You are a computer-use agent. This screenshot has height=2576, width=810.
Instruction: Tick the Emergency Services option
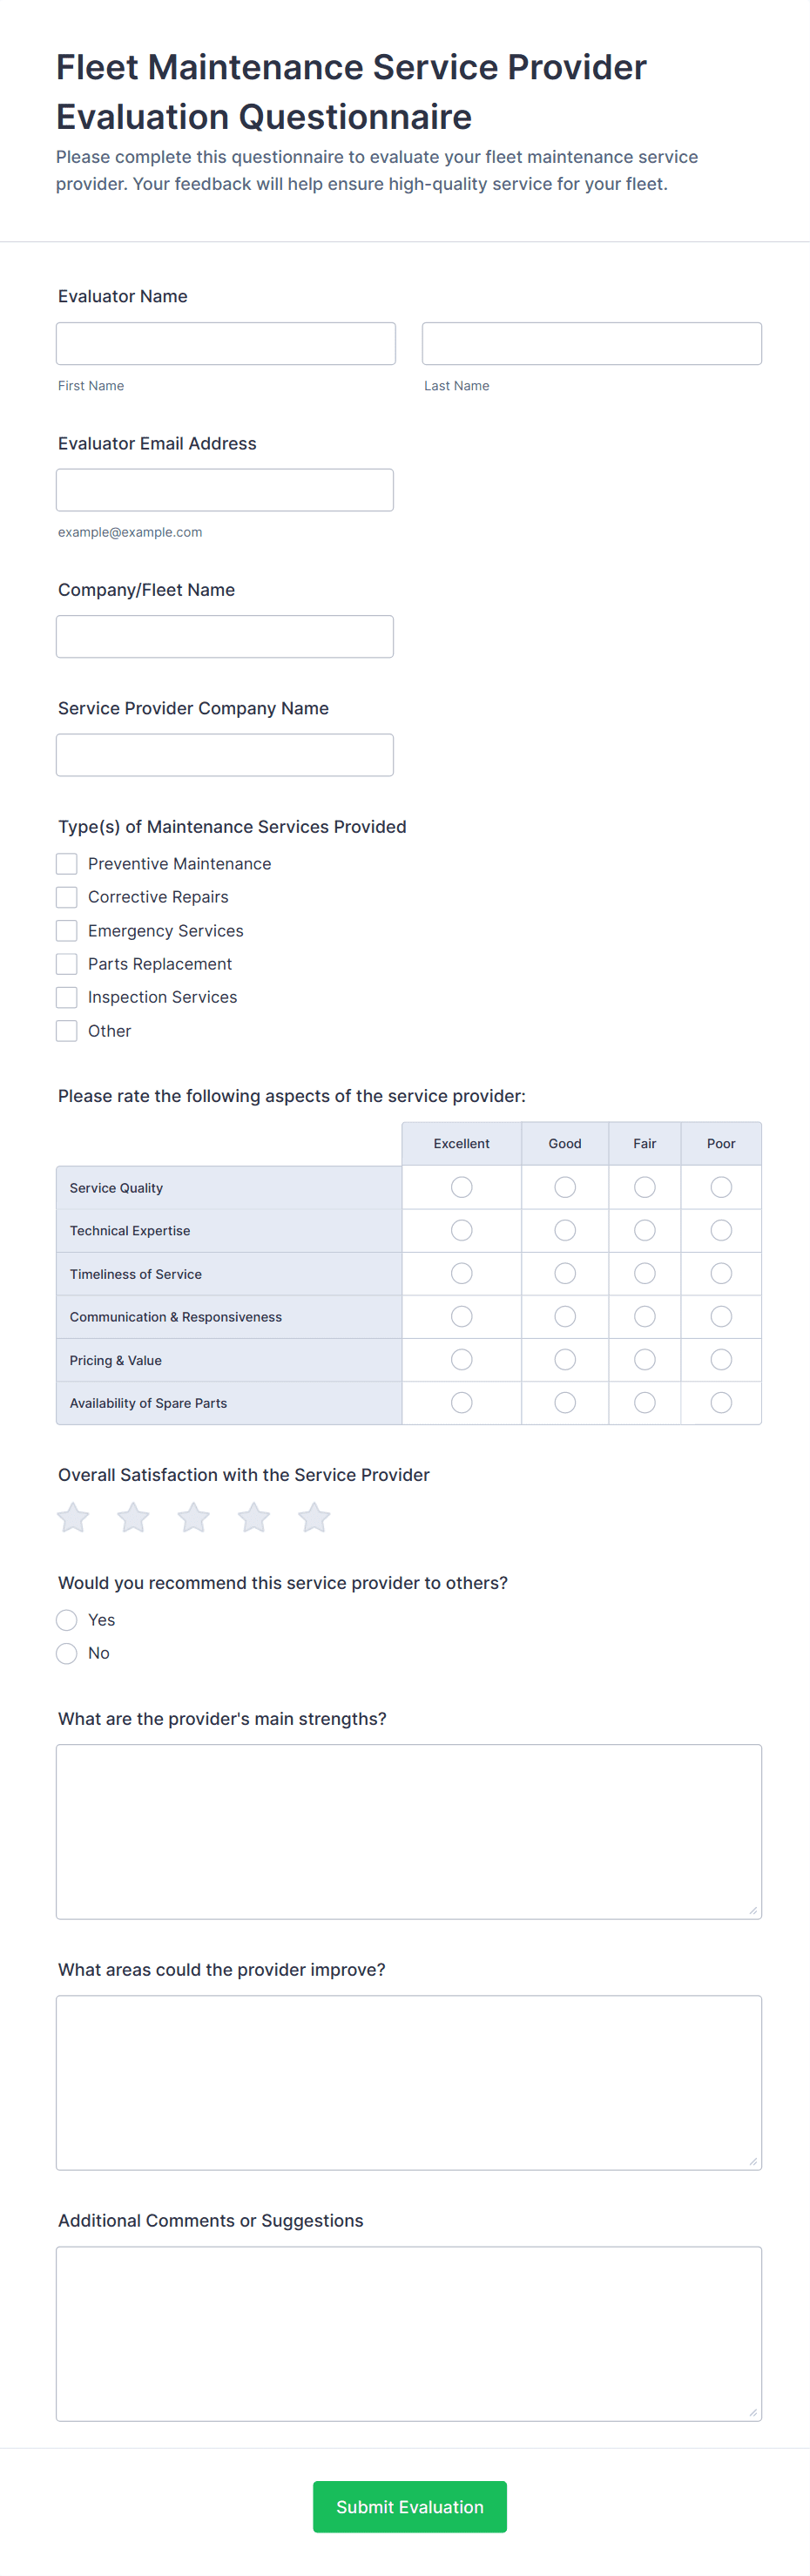pyautogui.click(x=67, y=930)
